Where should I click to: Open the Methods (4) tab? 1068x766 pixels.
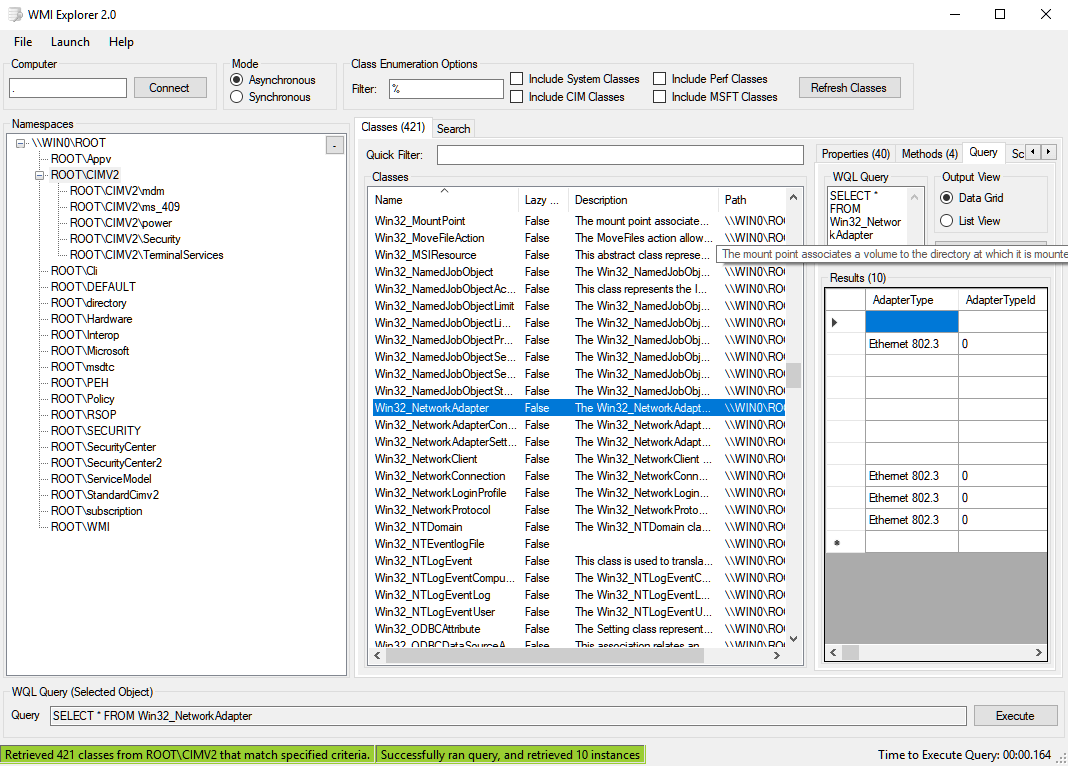pyautogui.click(x=930, y=154)
